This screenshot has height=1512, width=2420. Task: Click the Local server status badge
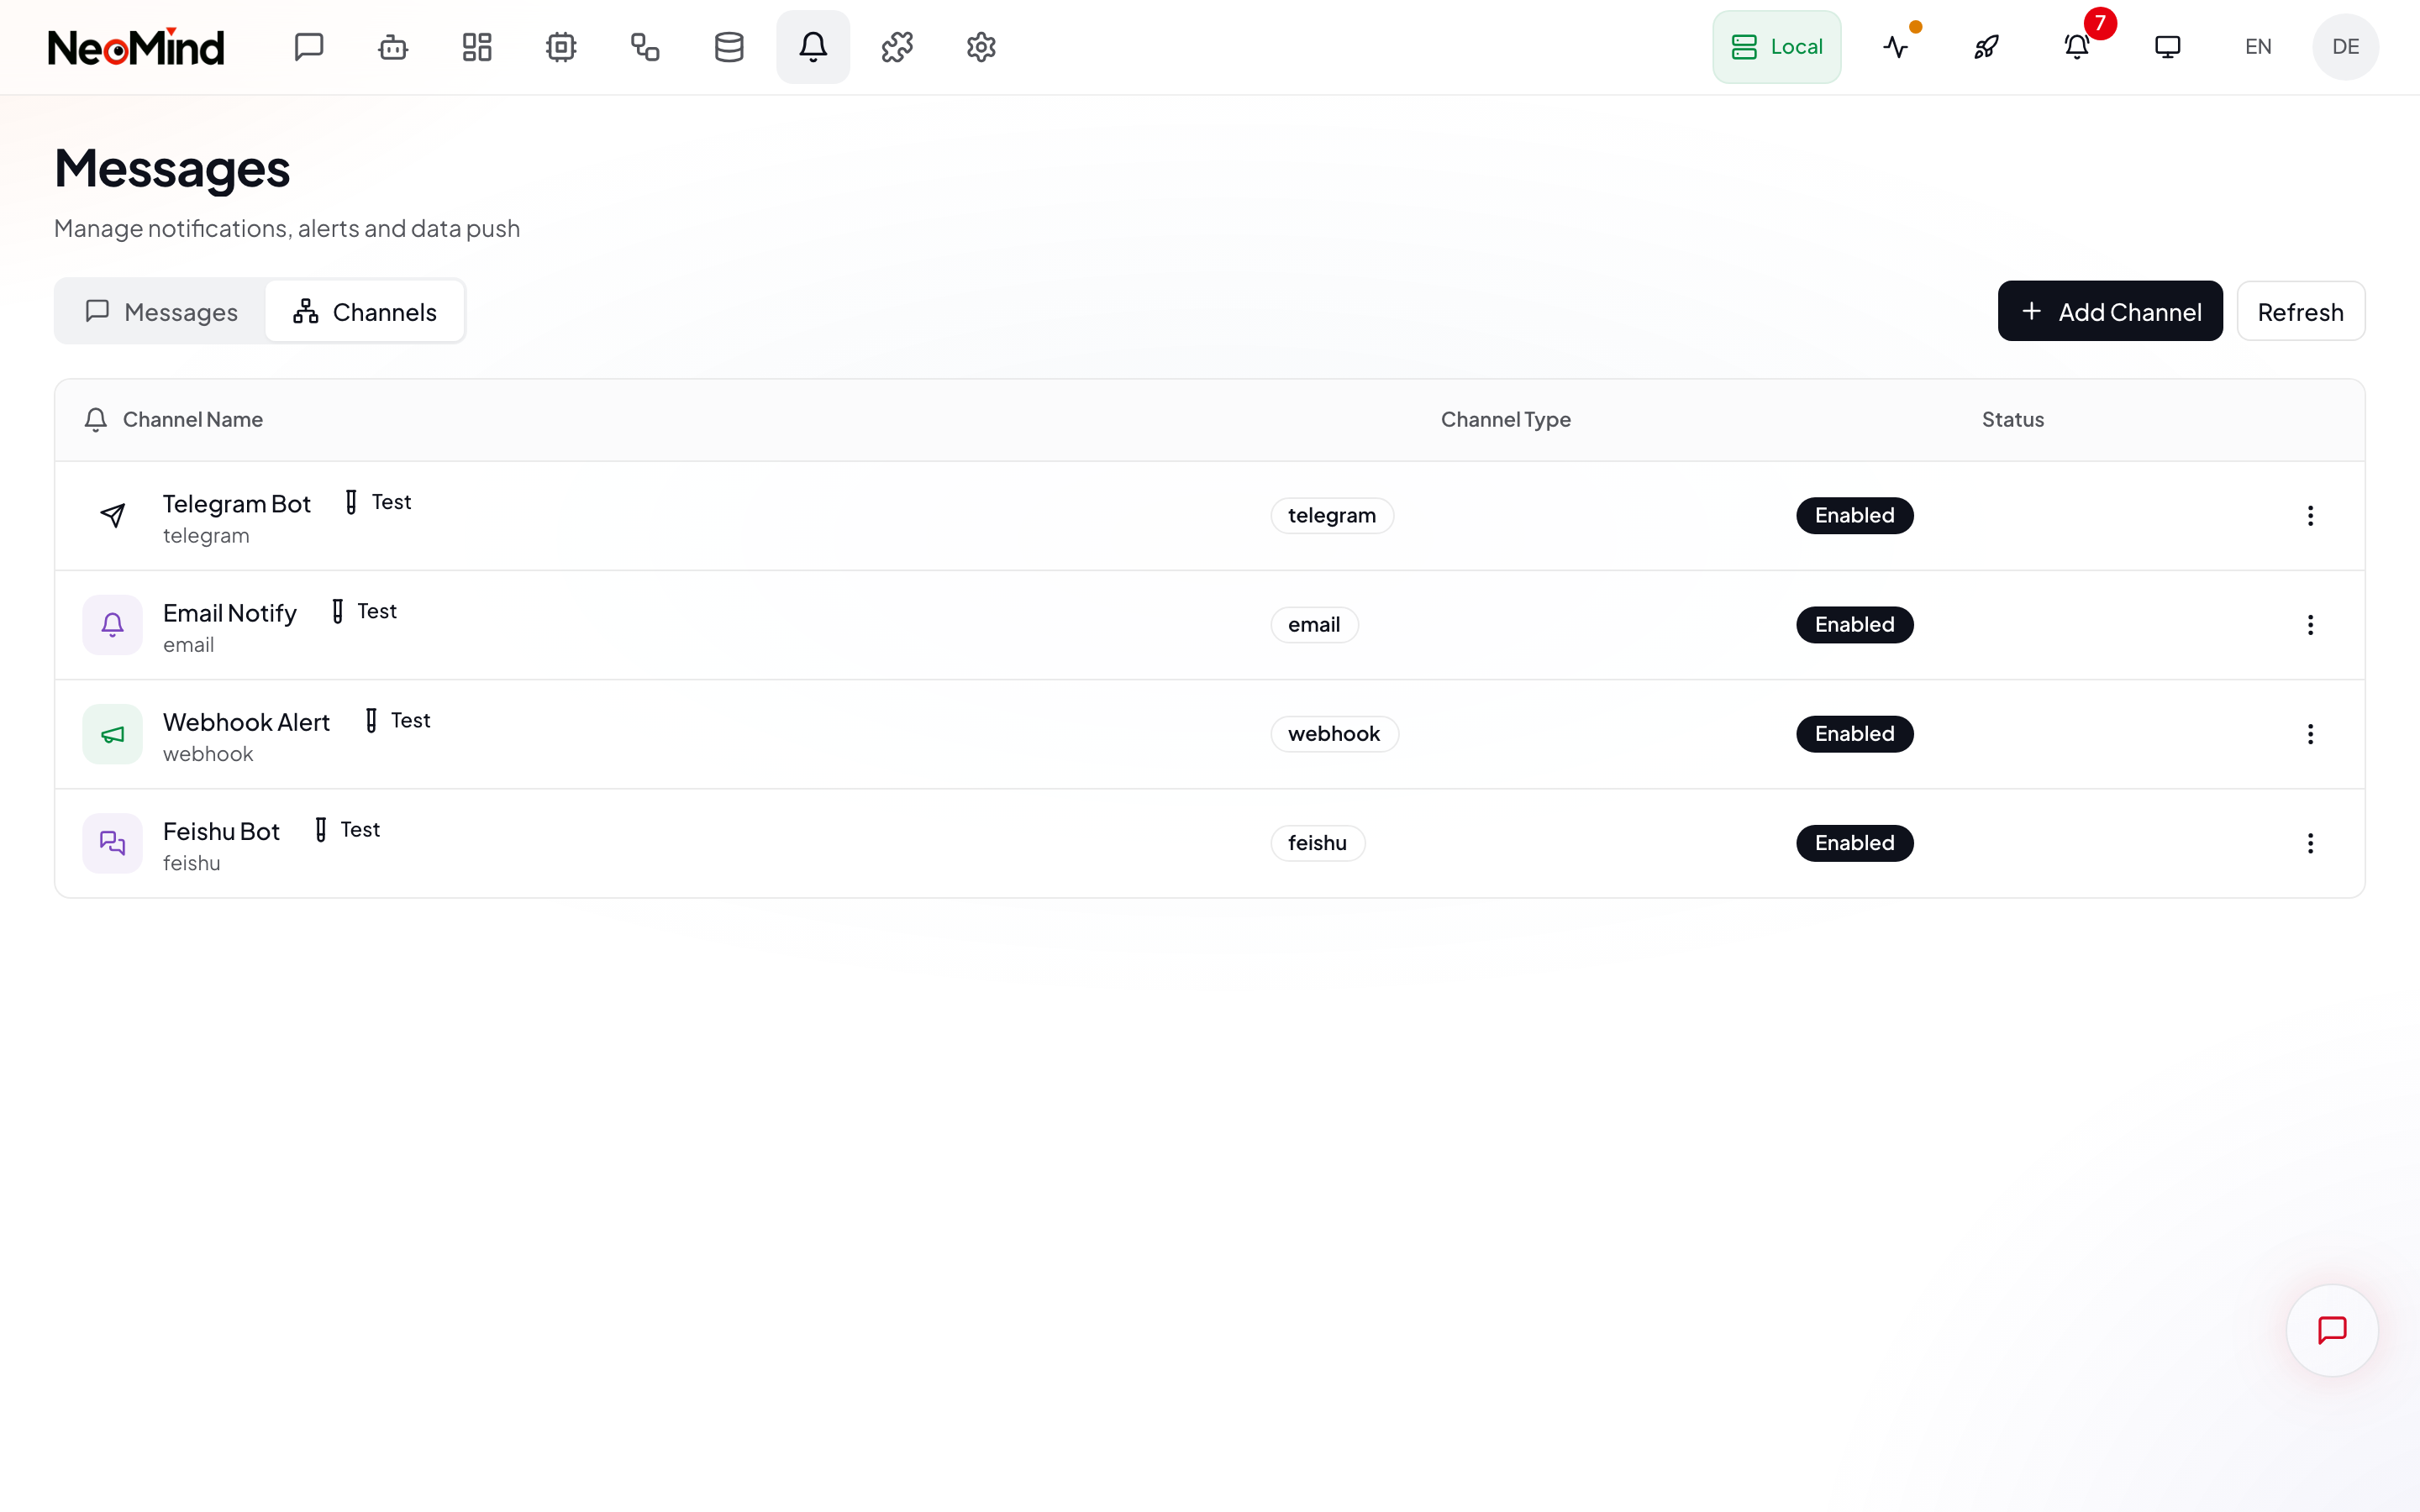pos(1777,47)
